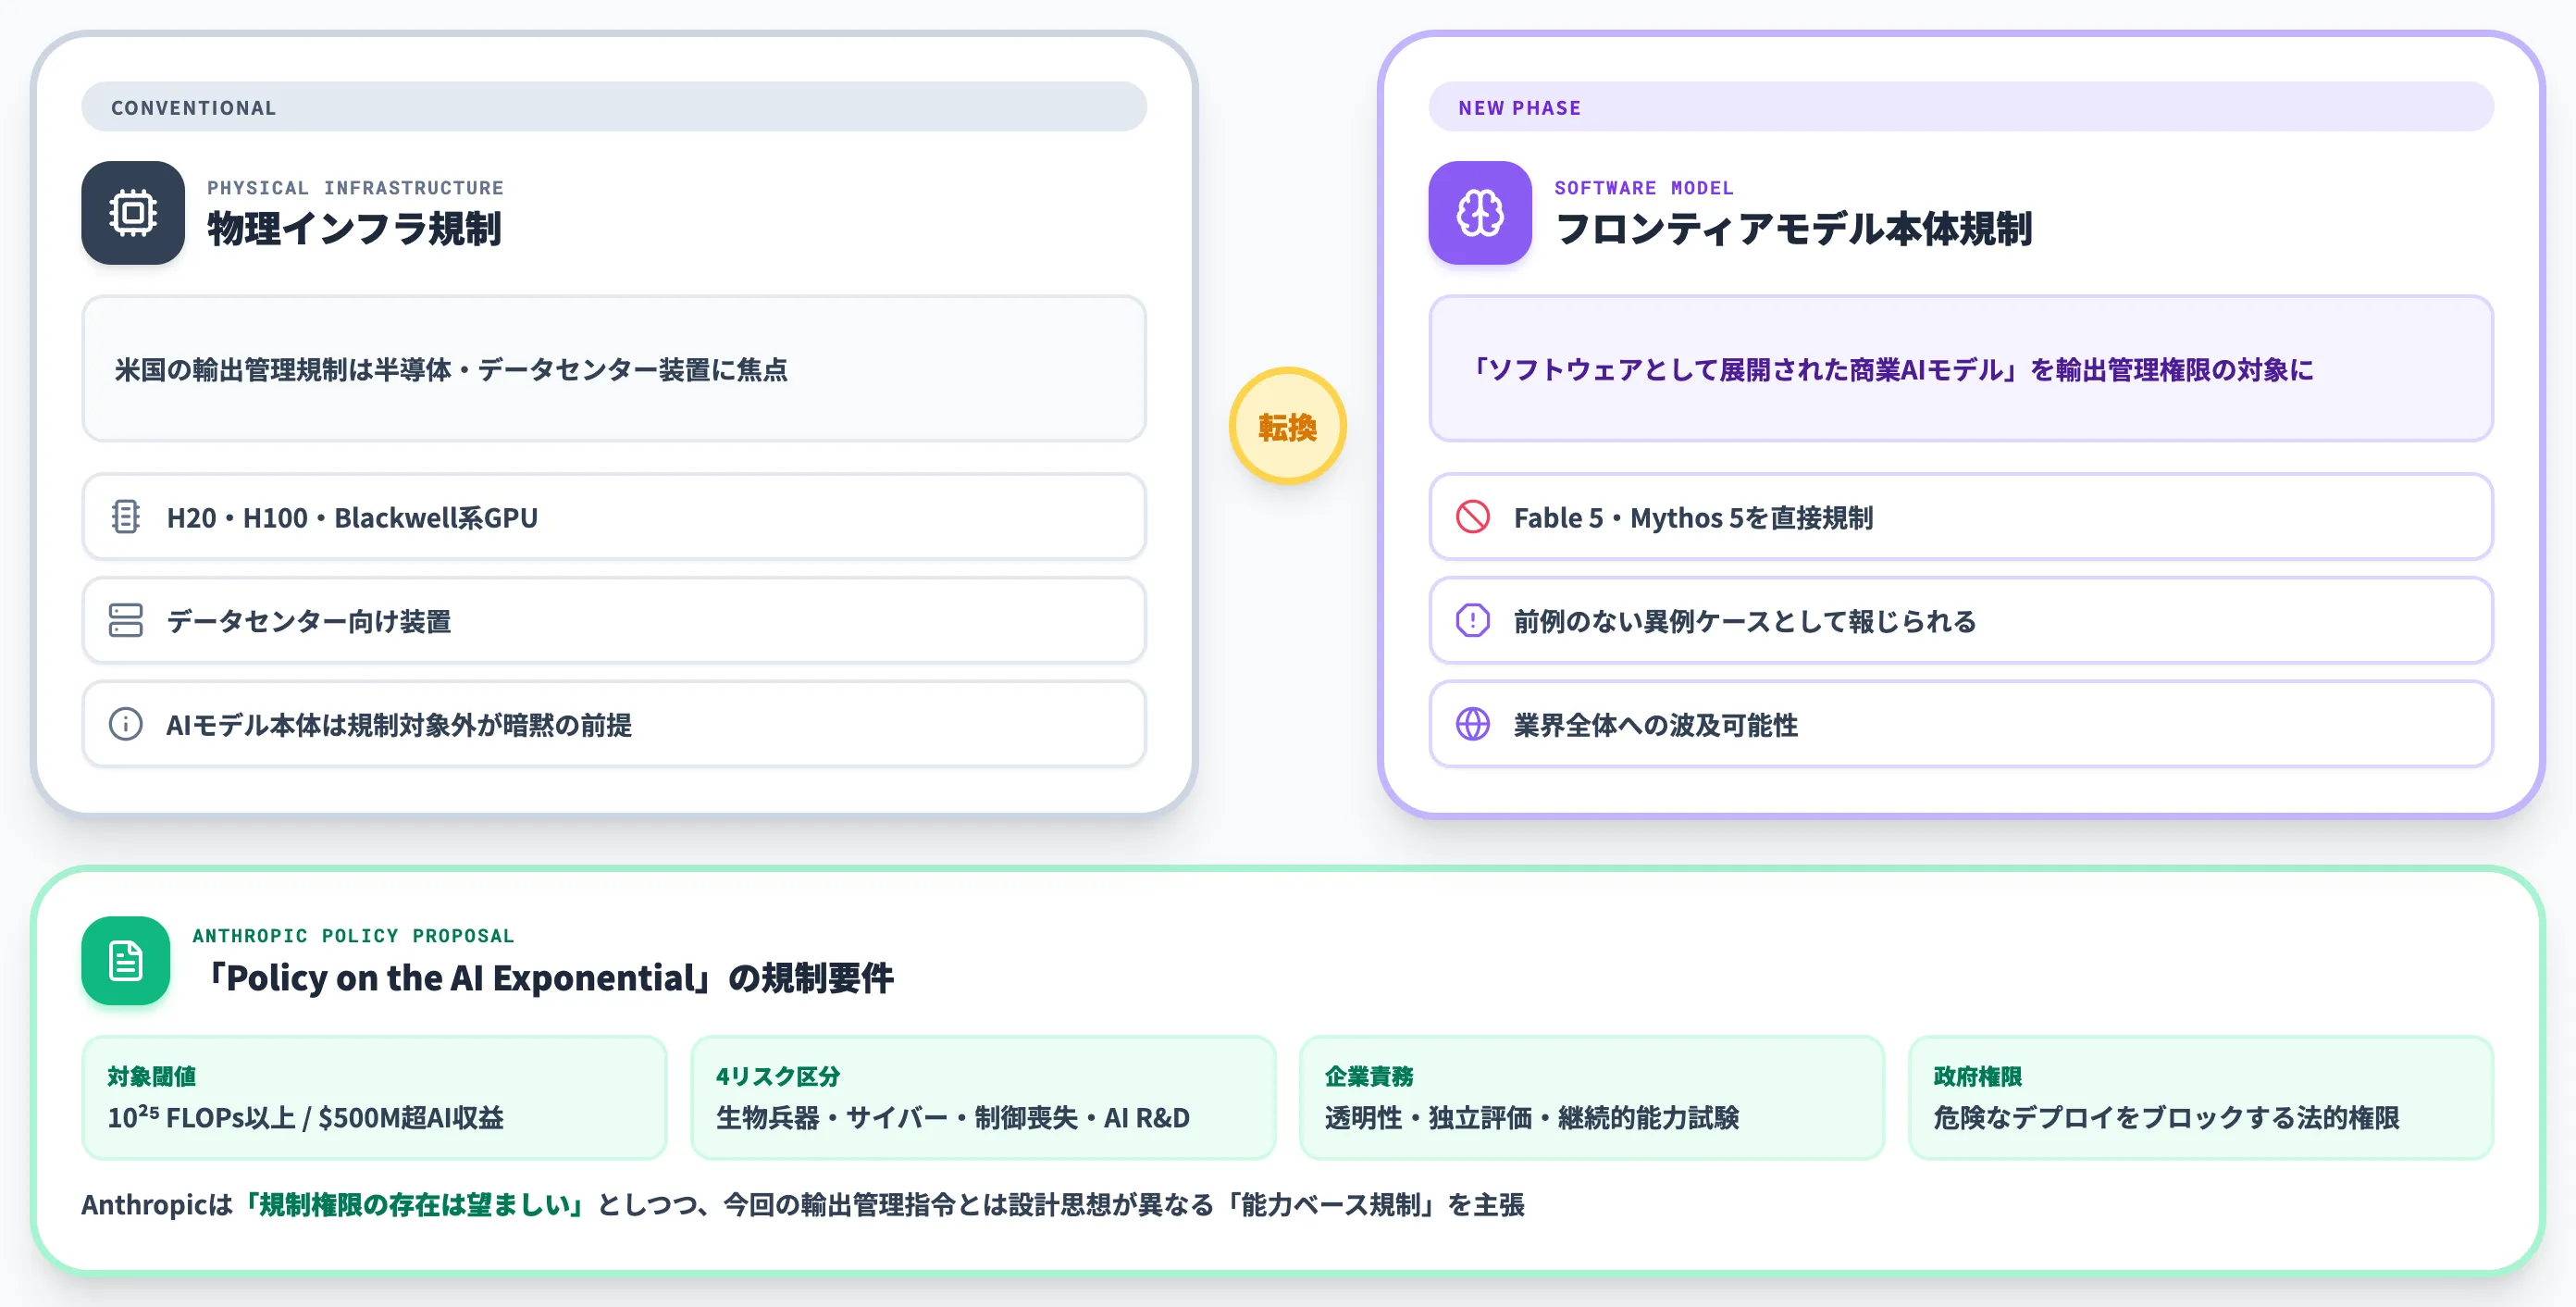Click the dark chip icon for physical infrastructure
2576x1307 pixels.
[x=133, y=213]
